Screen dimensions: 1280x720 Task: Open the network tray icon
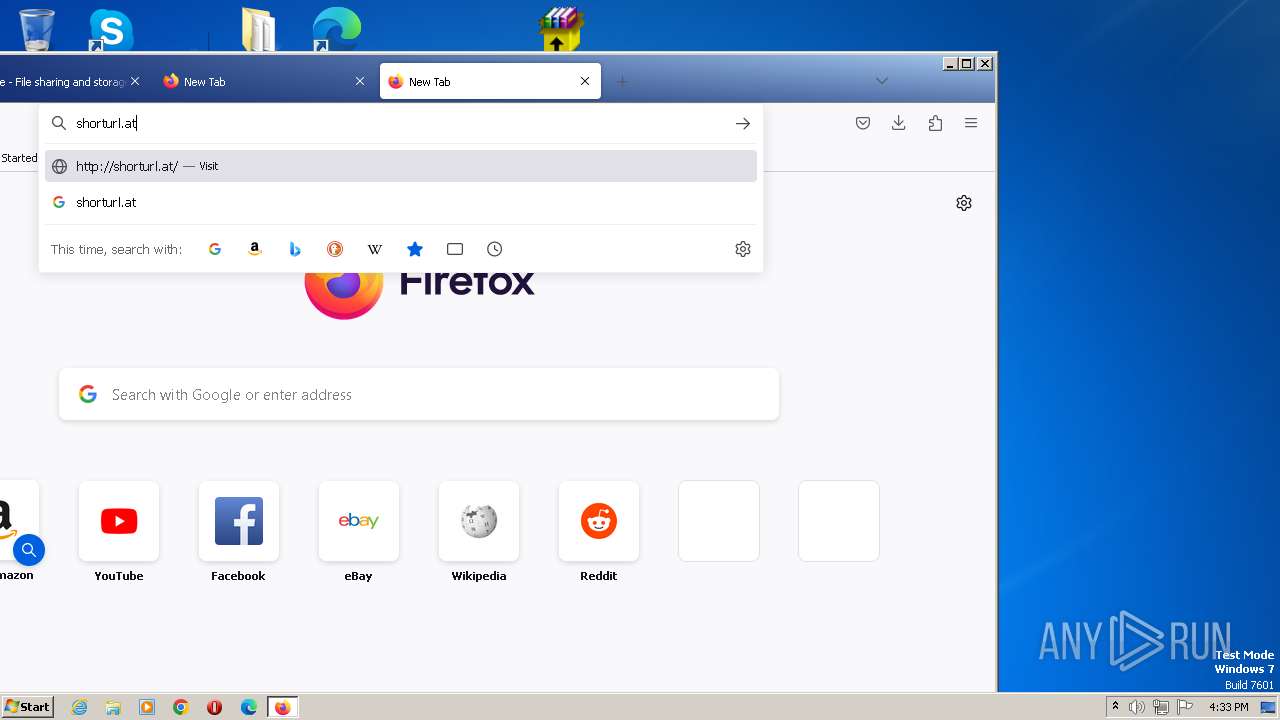tap(1161, 707)
